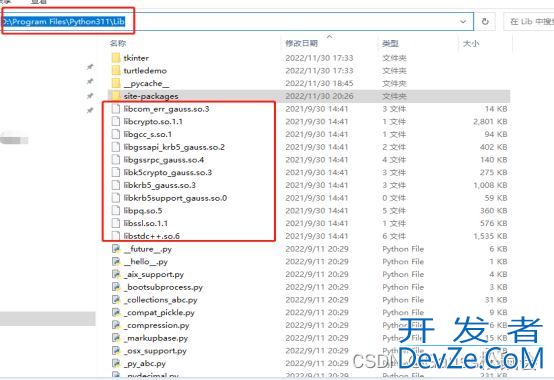
Task: Select the file name _compression.py
Action: coord(157,325)
